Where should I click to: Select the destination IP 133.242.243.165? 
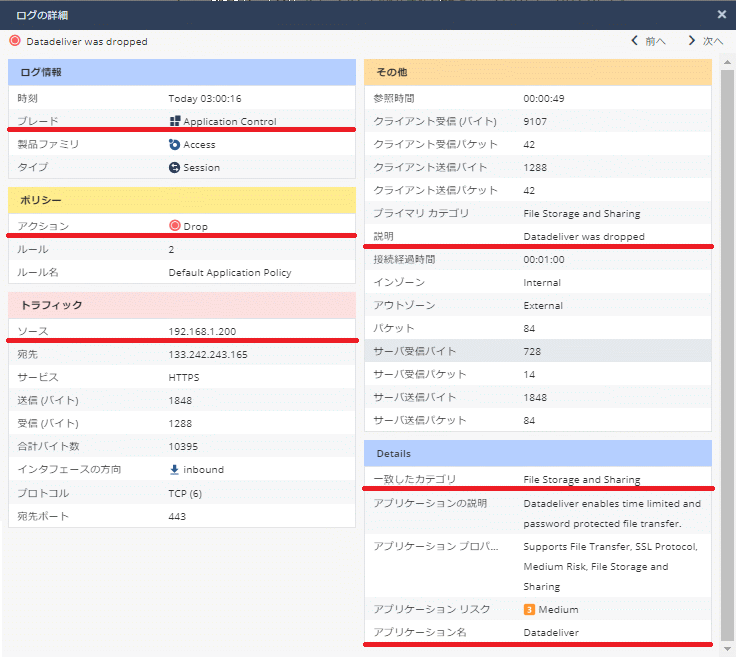207,355
